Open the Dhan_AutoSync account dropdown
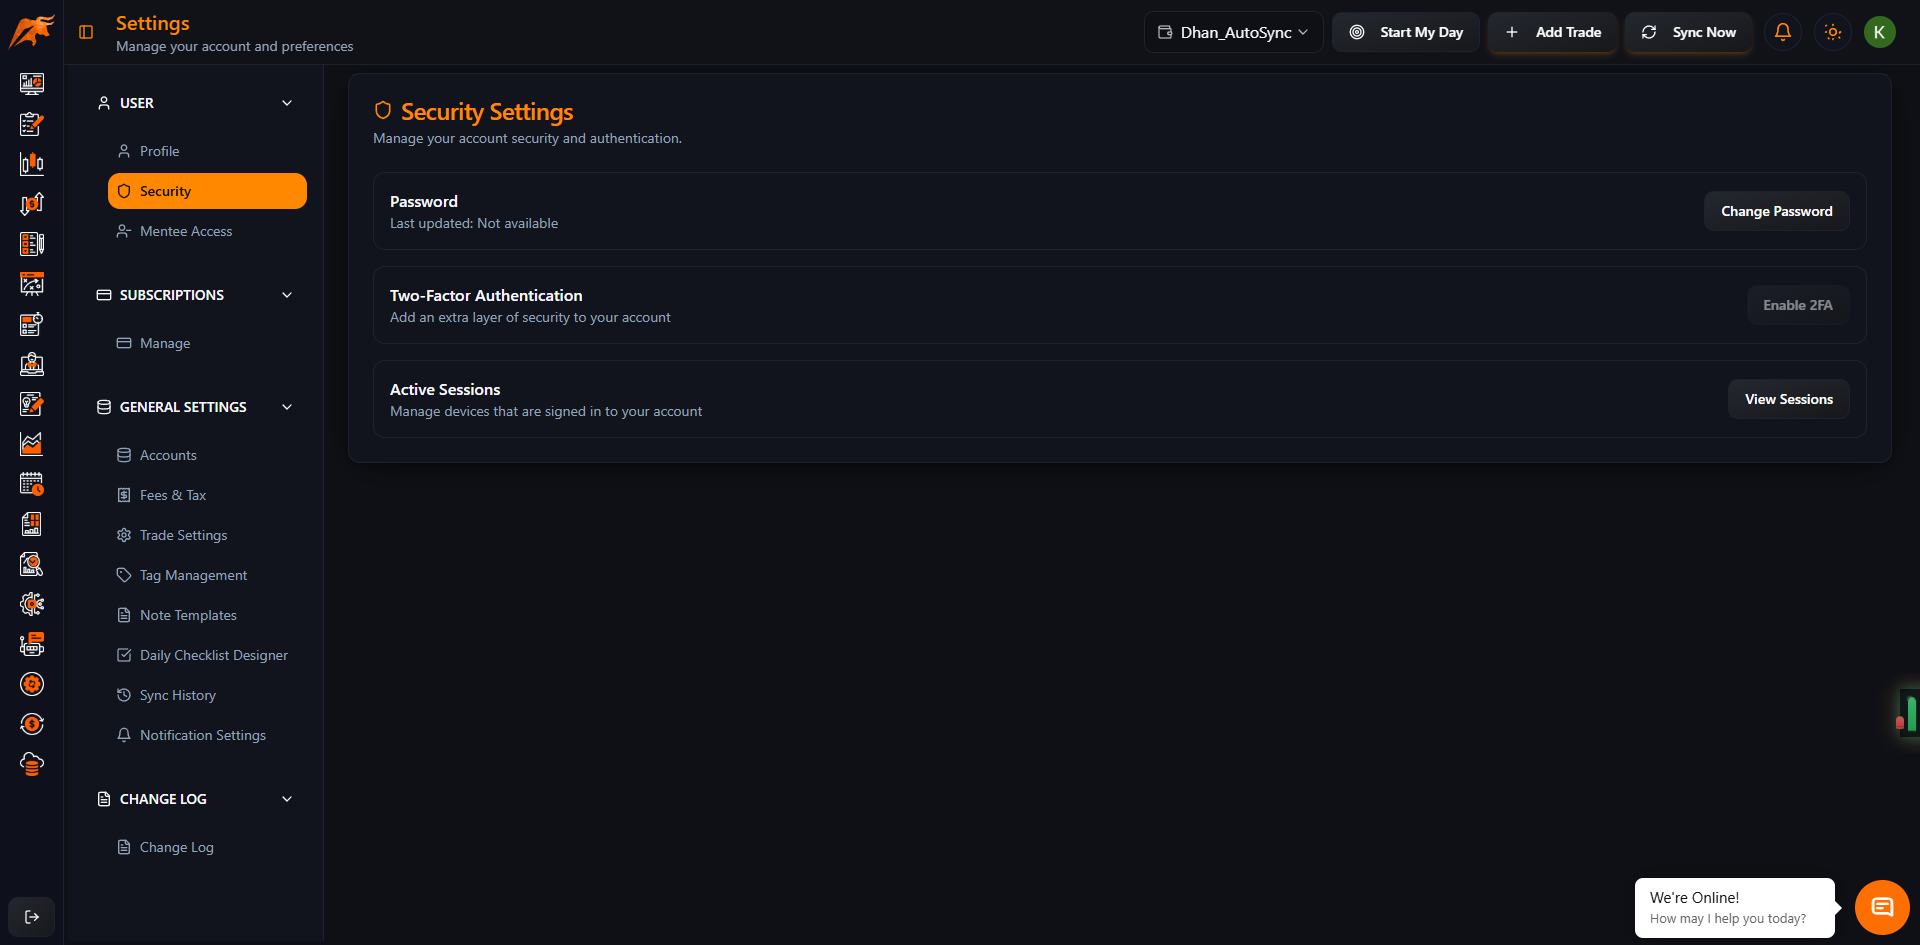Viewport: 1920px width, 945px height. click(x=1233, y=31)
